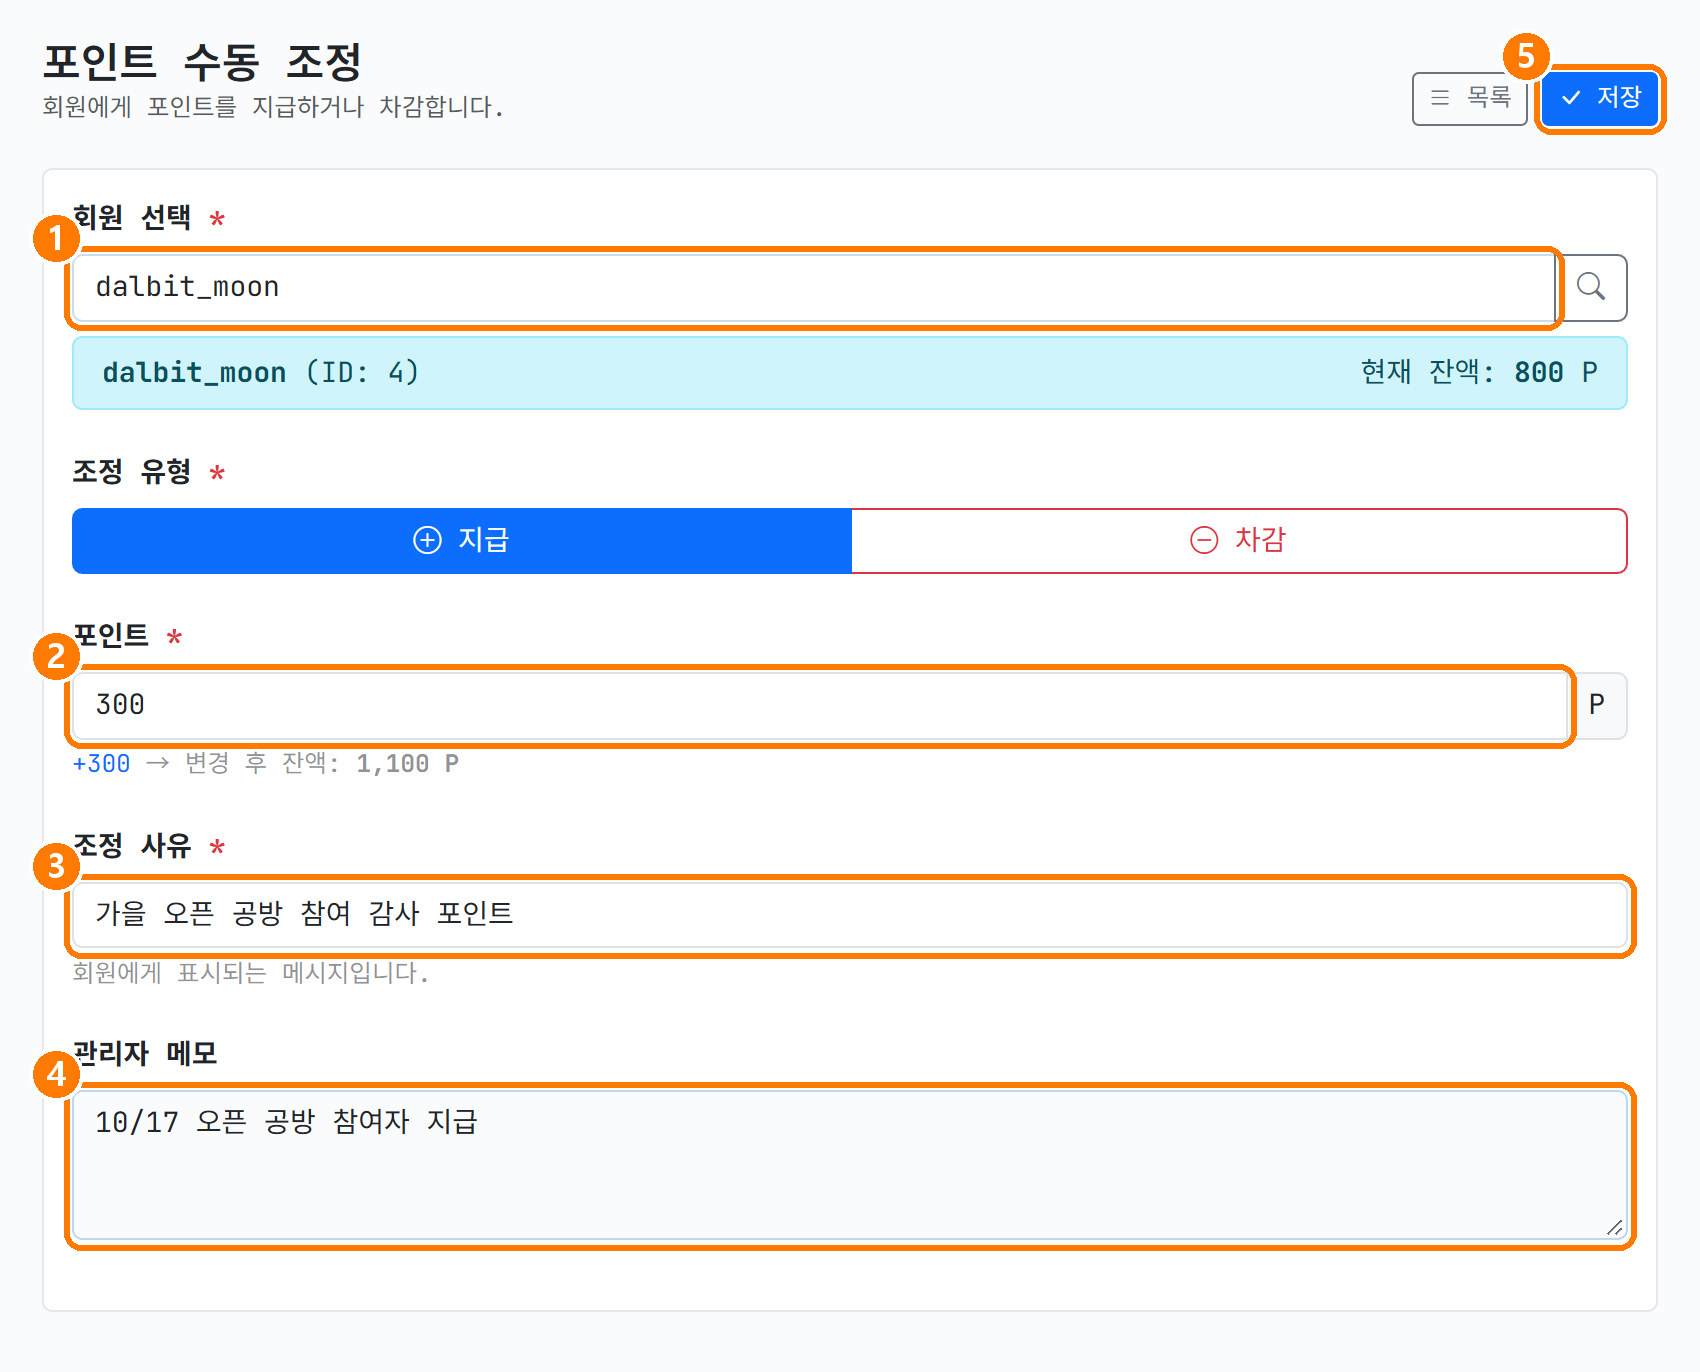The image size is (1700, 1372).
Task: Select the 지급 grant adjustment type
Action: (462, 541)
